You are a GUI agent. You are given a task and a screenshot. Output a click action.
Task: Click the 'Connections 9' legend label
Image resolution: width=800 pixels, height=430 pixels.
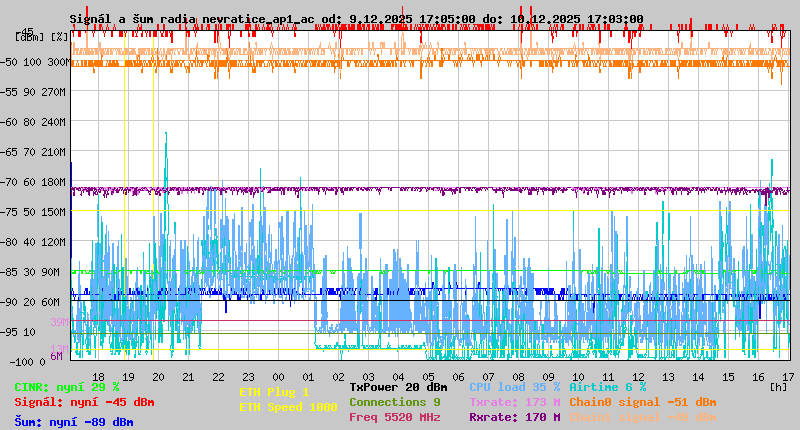tap(394, 402)
